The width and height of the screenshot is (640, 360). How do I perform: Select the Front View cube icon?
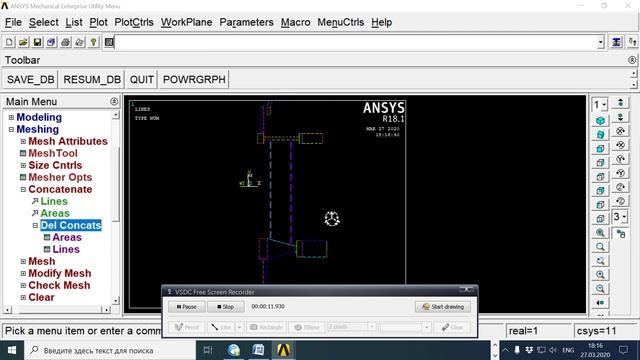coord(600,149)
